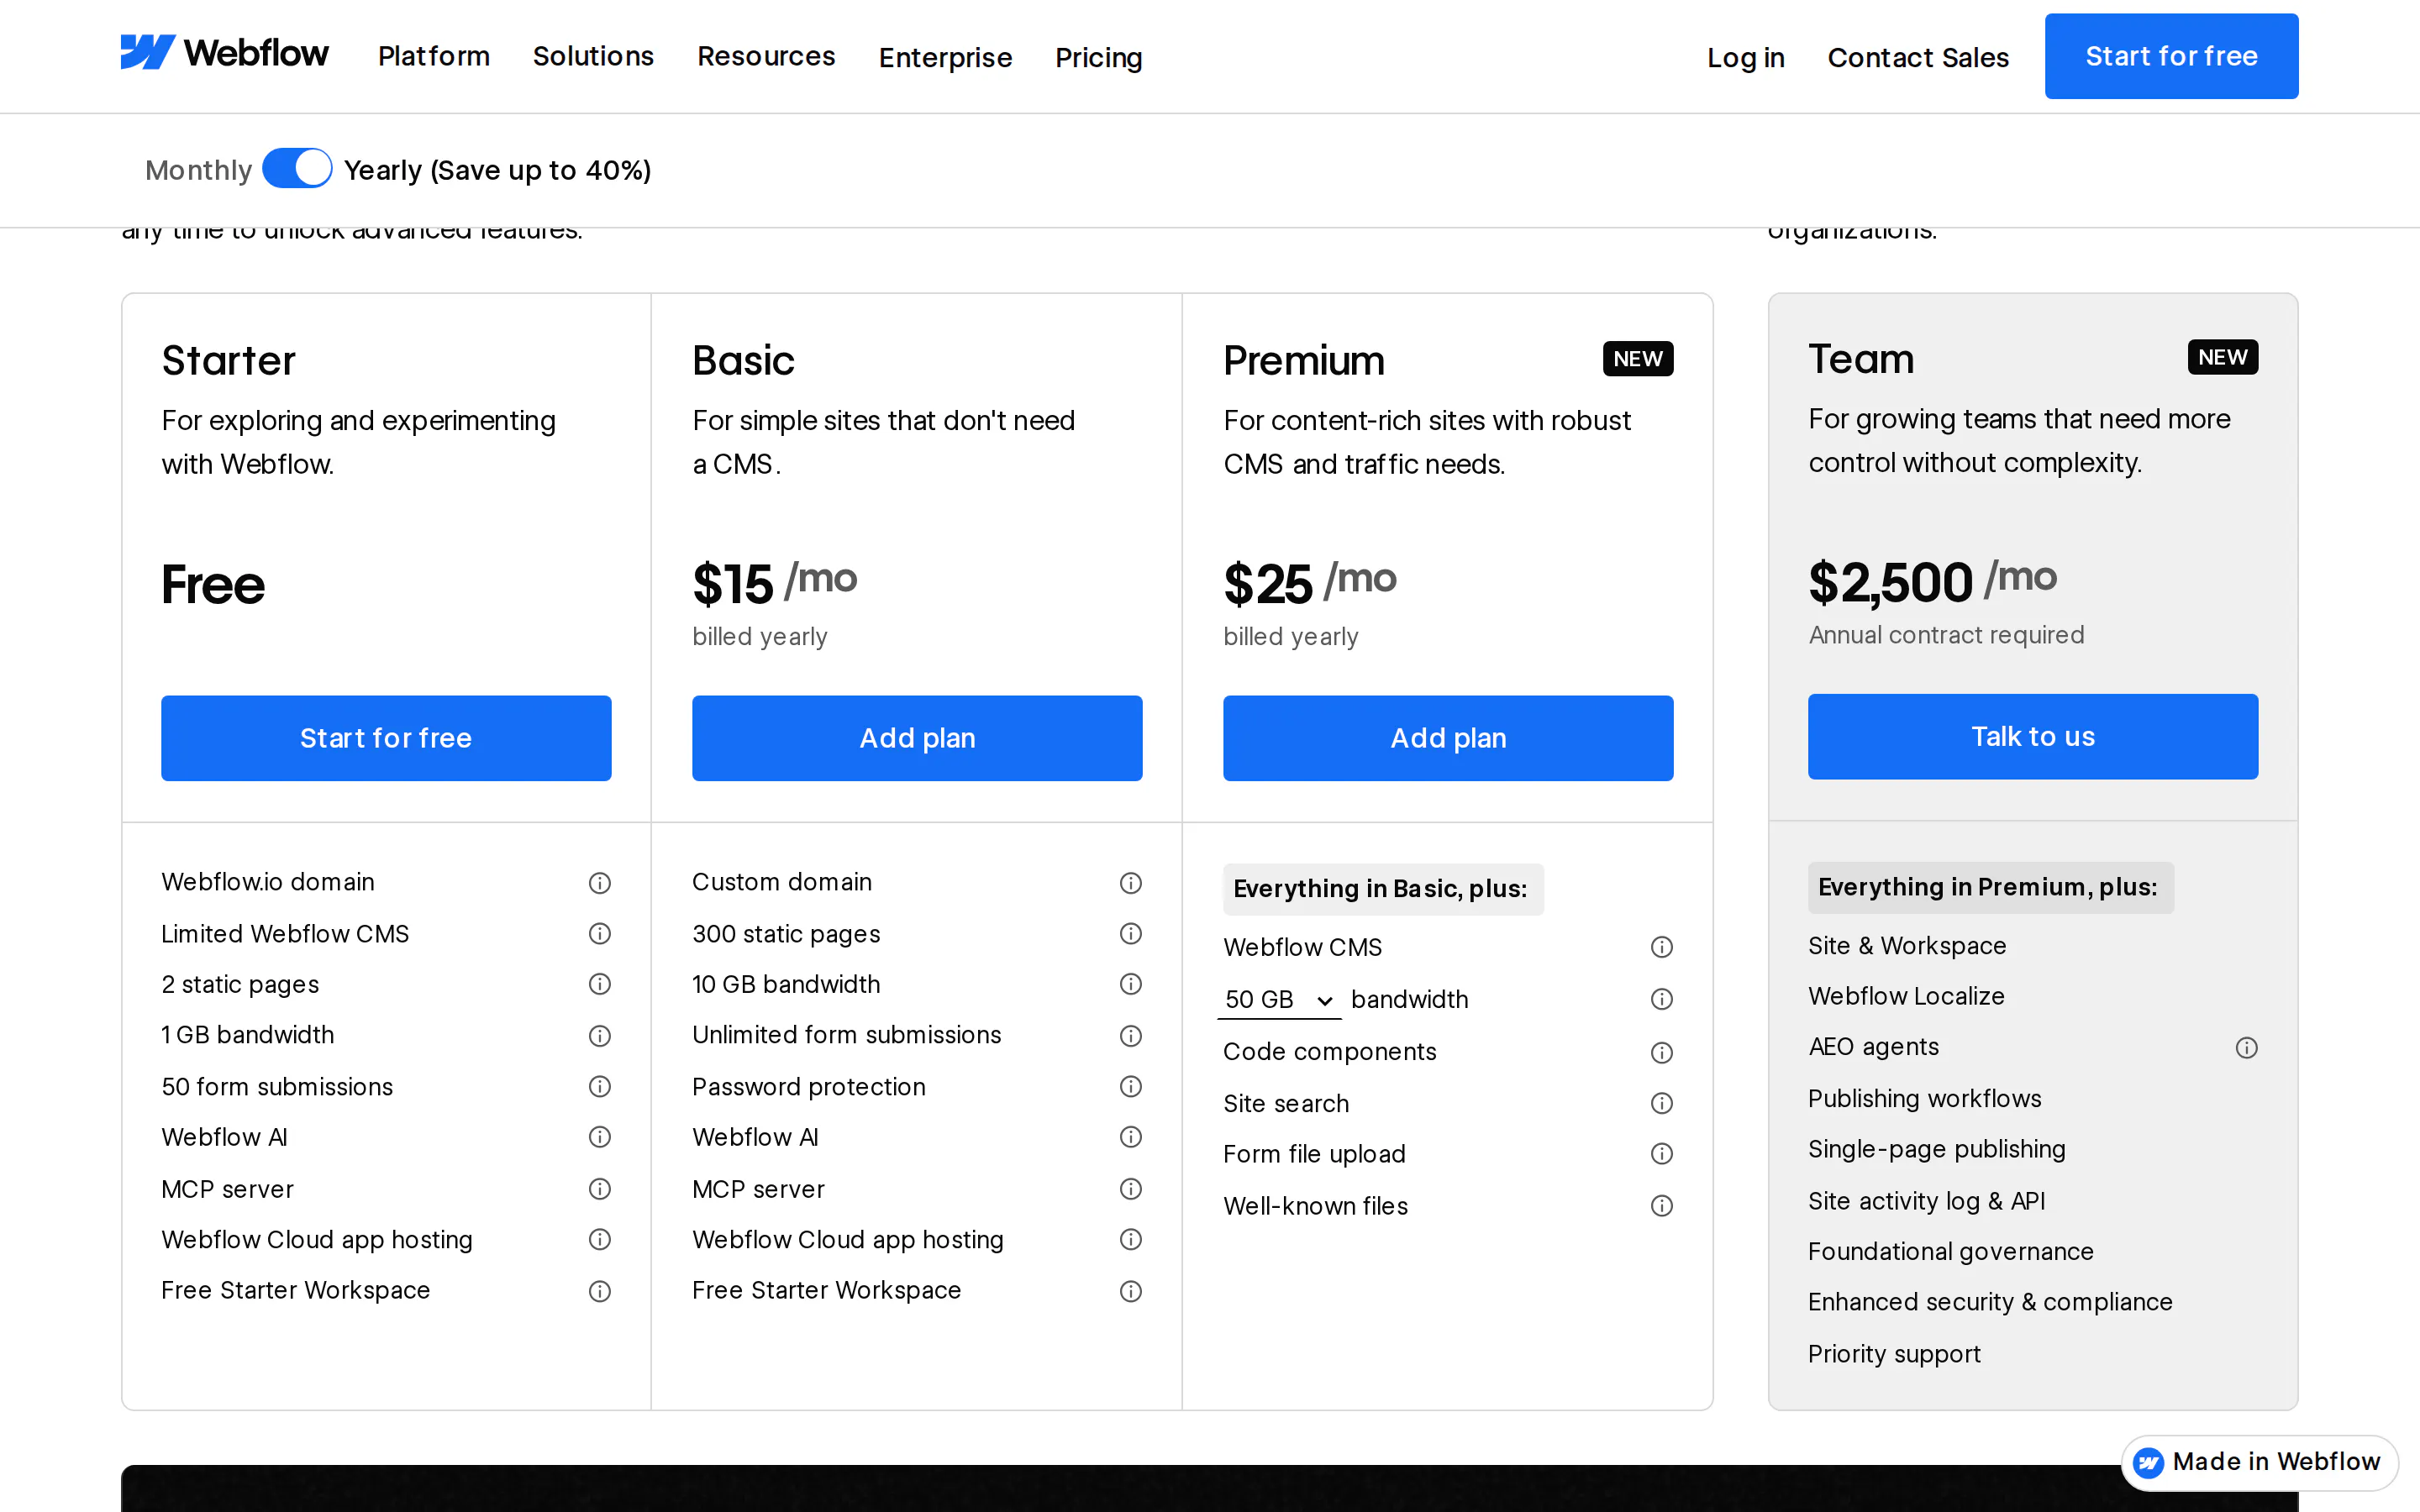Open info icon for Limited Webflow CMS

tap(600, 934)
